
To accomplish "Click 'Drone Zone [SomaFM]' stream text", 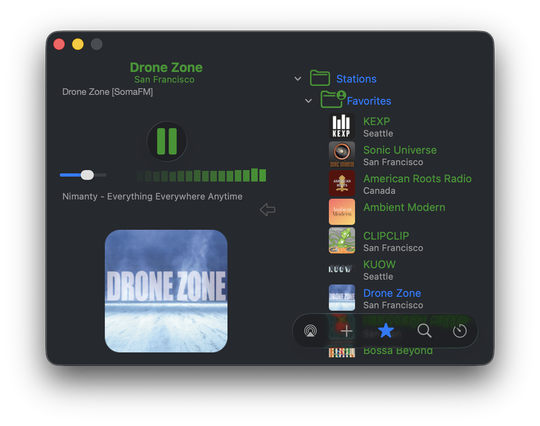I will 107,92.
